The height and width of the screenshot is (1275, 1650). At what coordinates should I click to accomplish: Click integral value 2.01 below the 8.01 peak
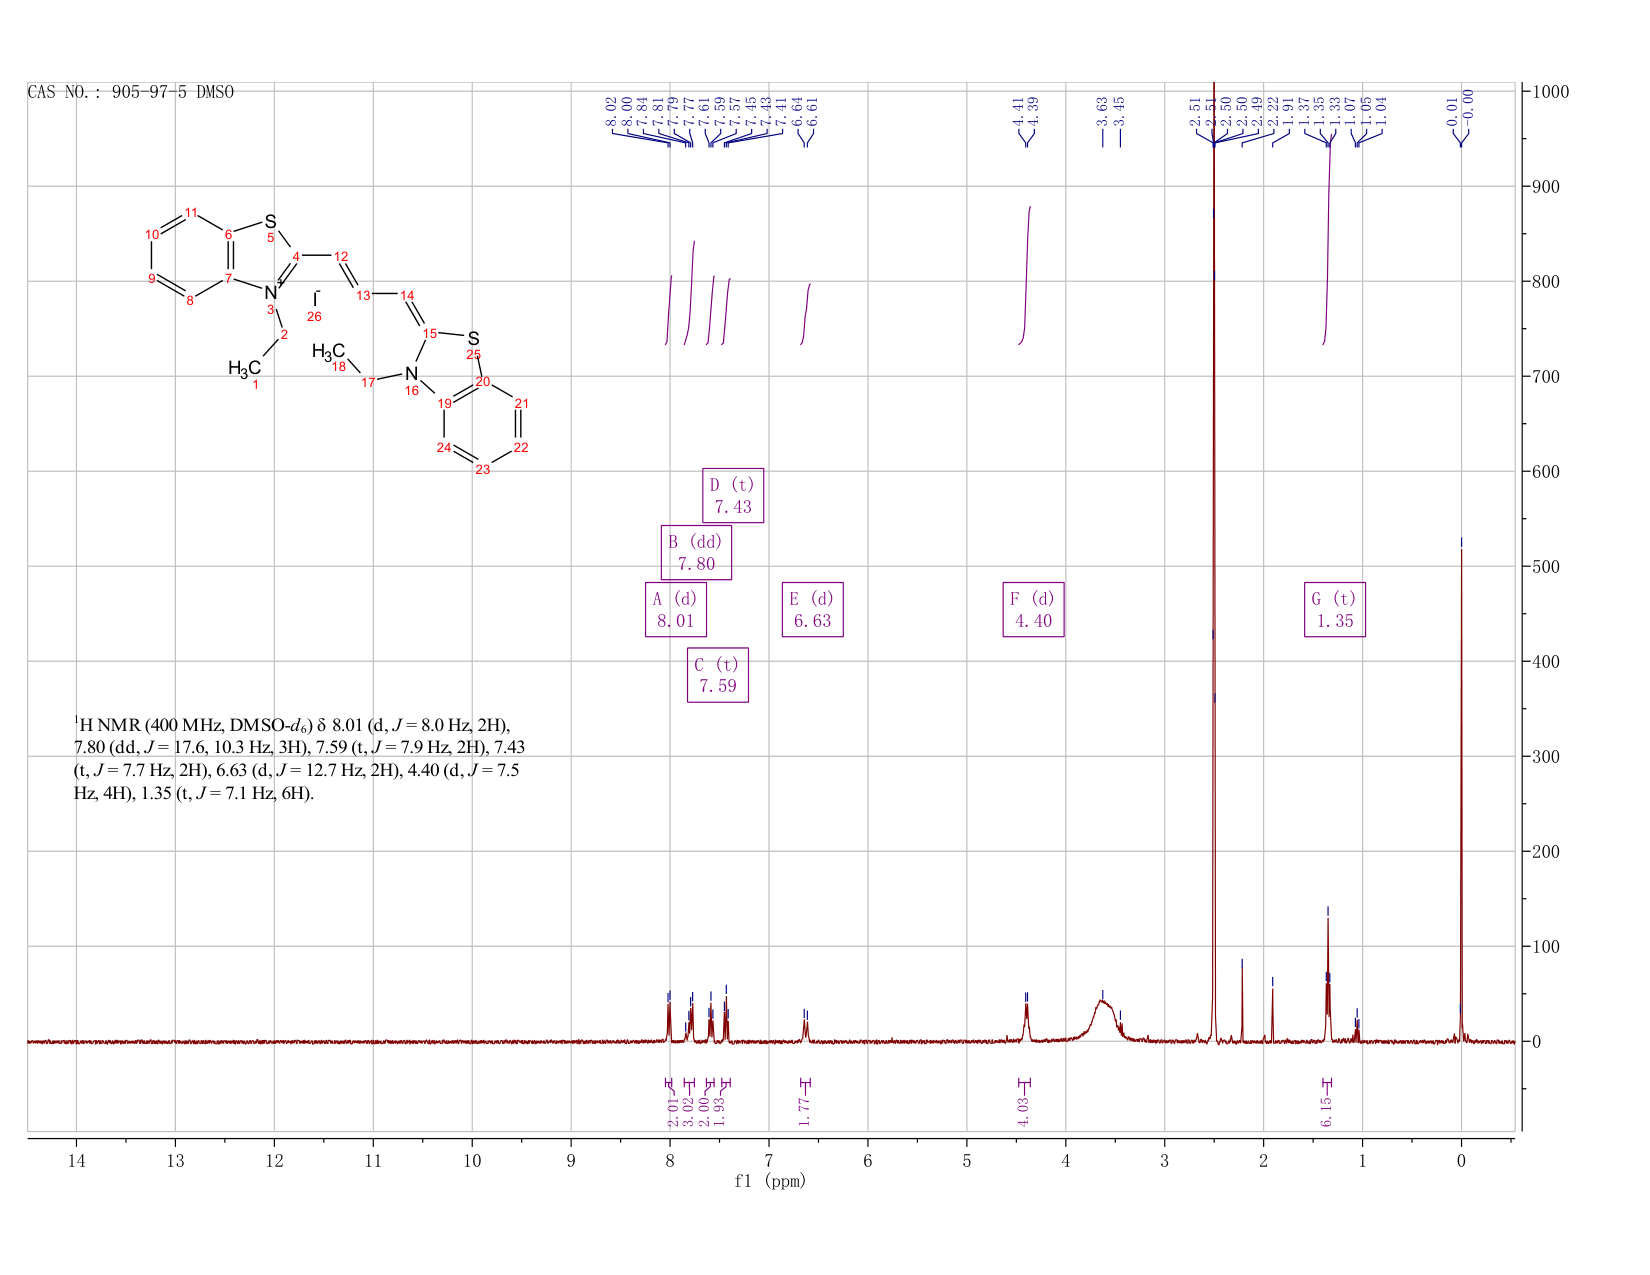pos(673,1111)
